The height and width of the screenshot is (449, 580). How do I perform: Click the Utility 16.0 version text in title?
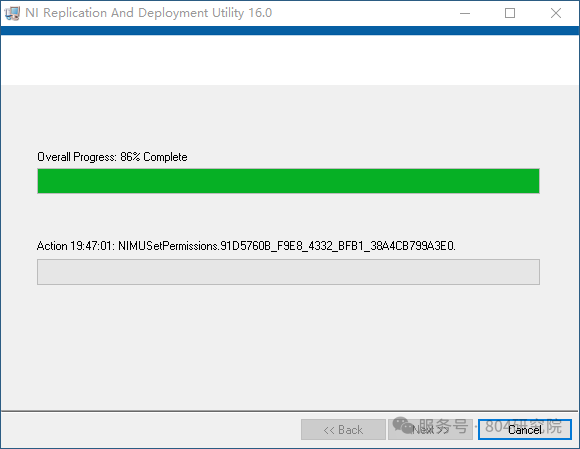point(242,13)
